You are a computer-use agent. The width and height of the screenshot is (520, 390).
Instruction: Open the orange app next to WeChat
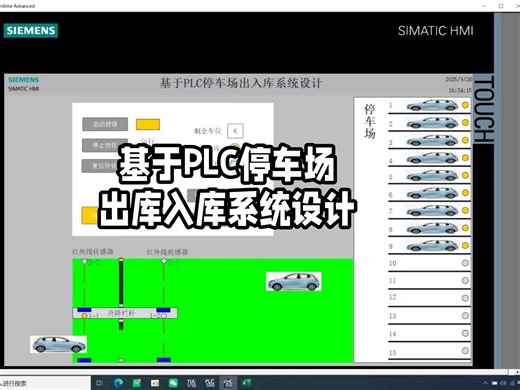[x=155, y=383]
